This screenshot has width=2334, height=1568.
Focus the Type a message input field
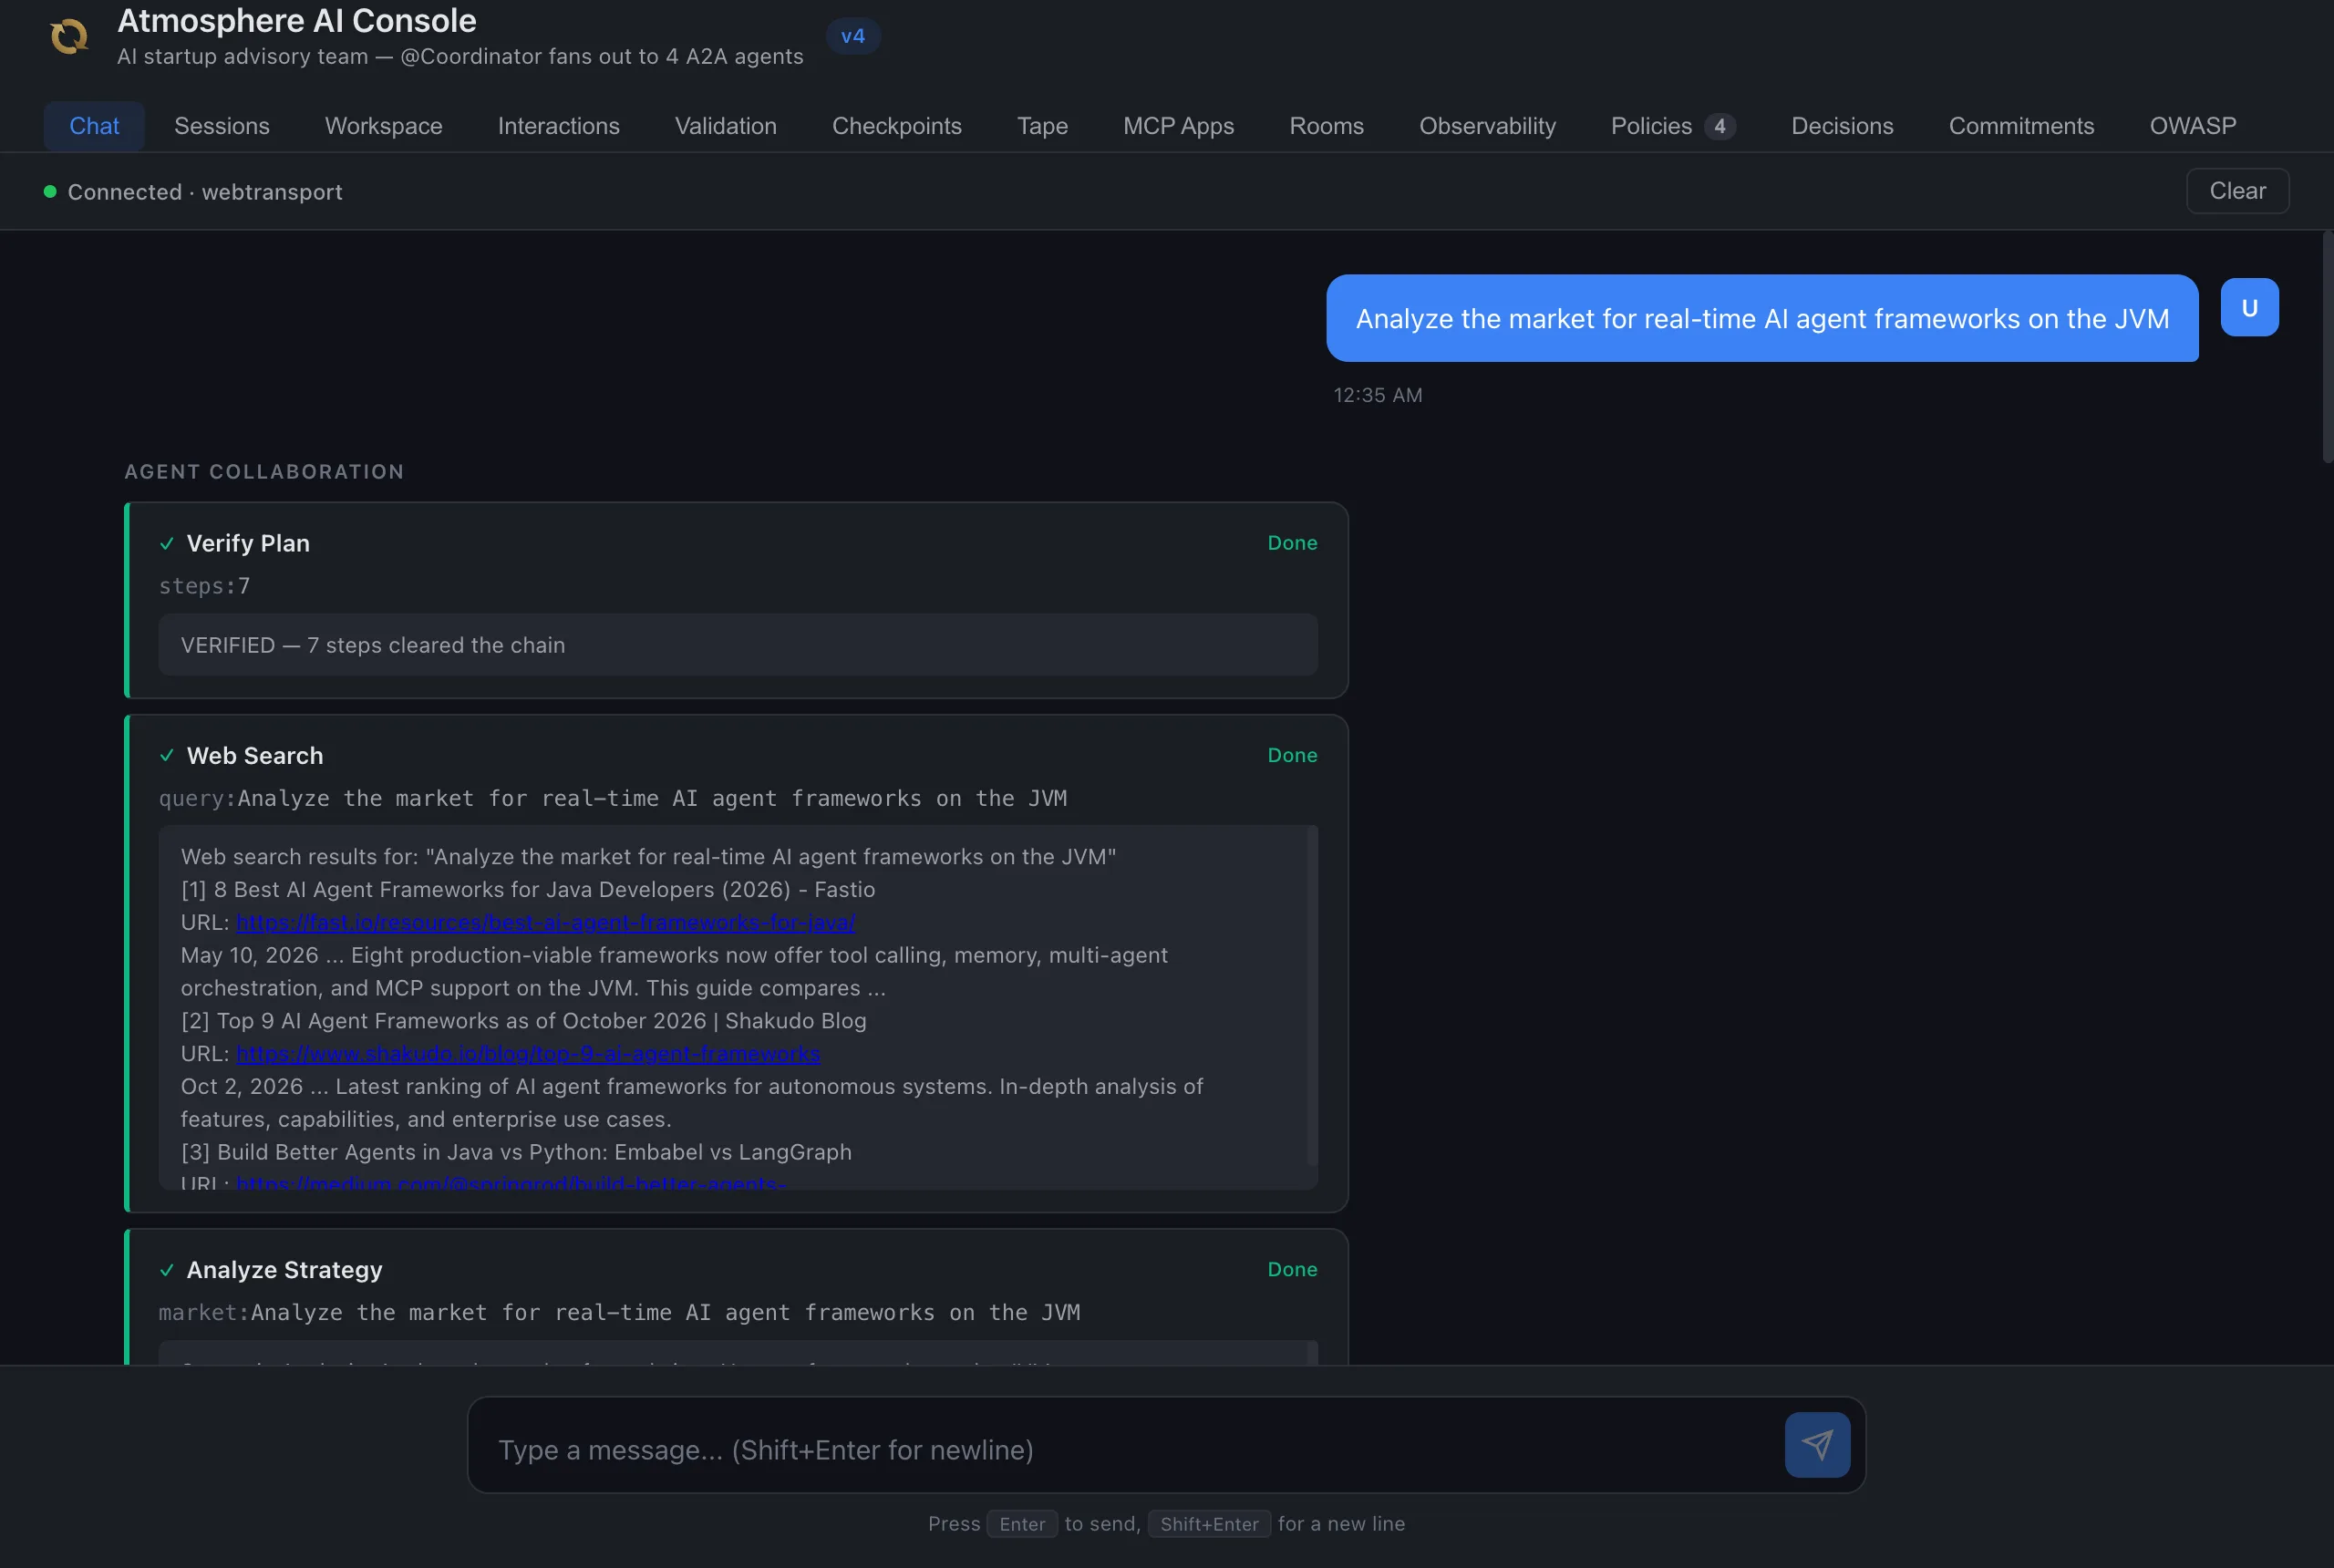(x=1130, y=1450)
